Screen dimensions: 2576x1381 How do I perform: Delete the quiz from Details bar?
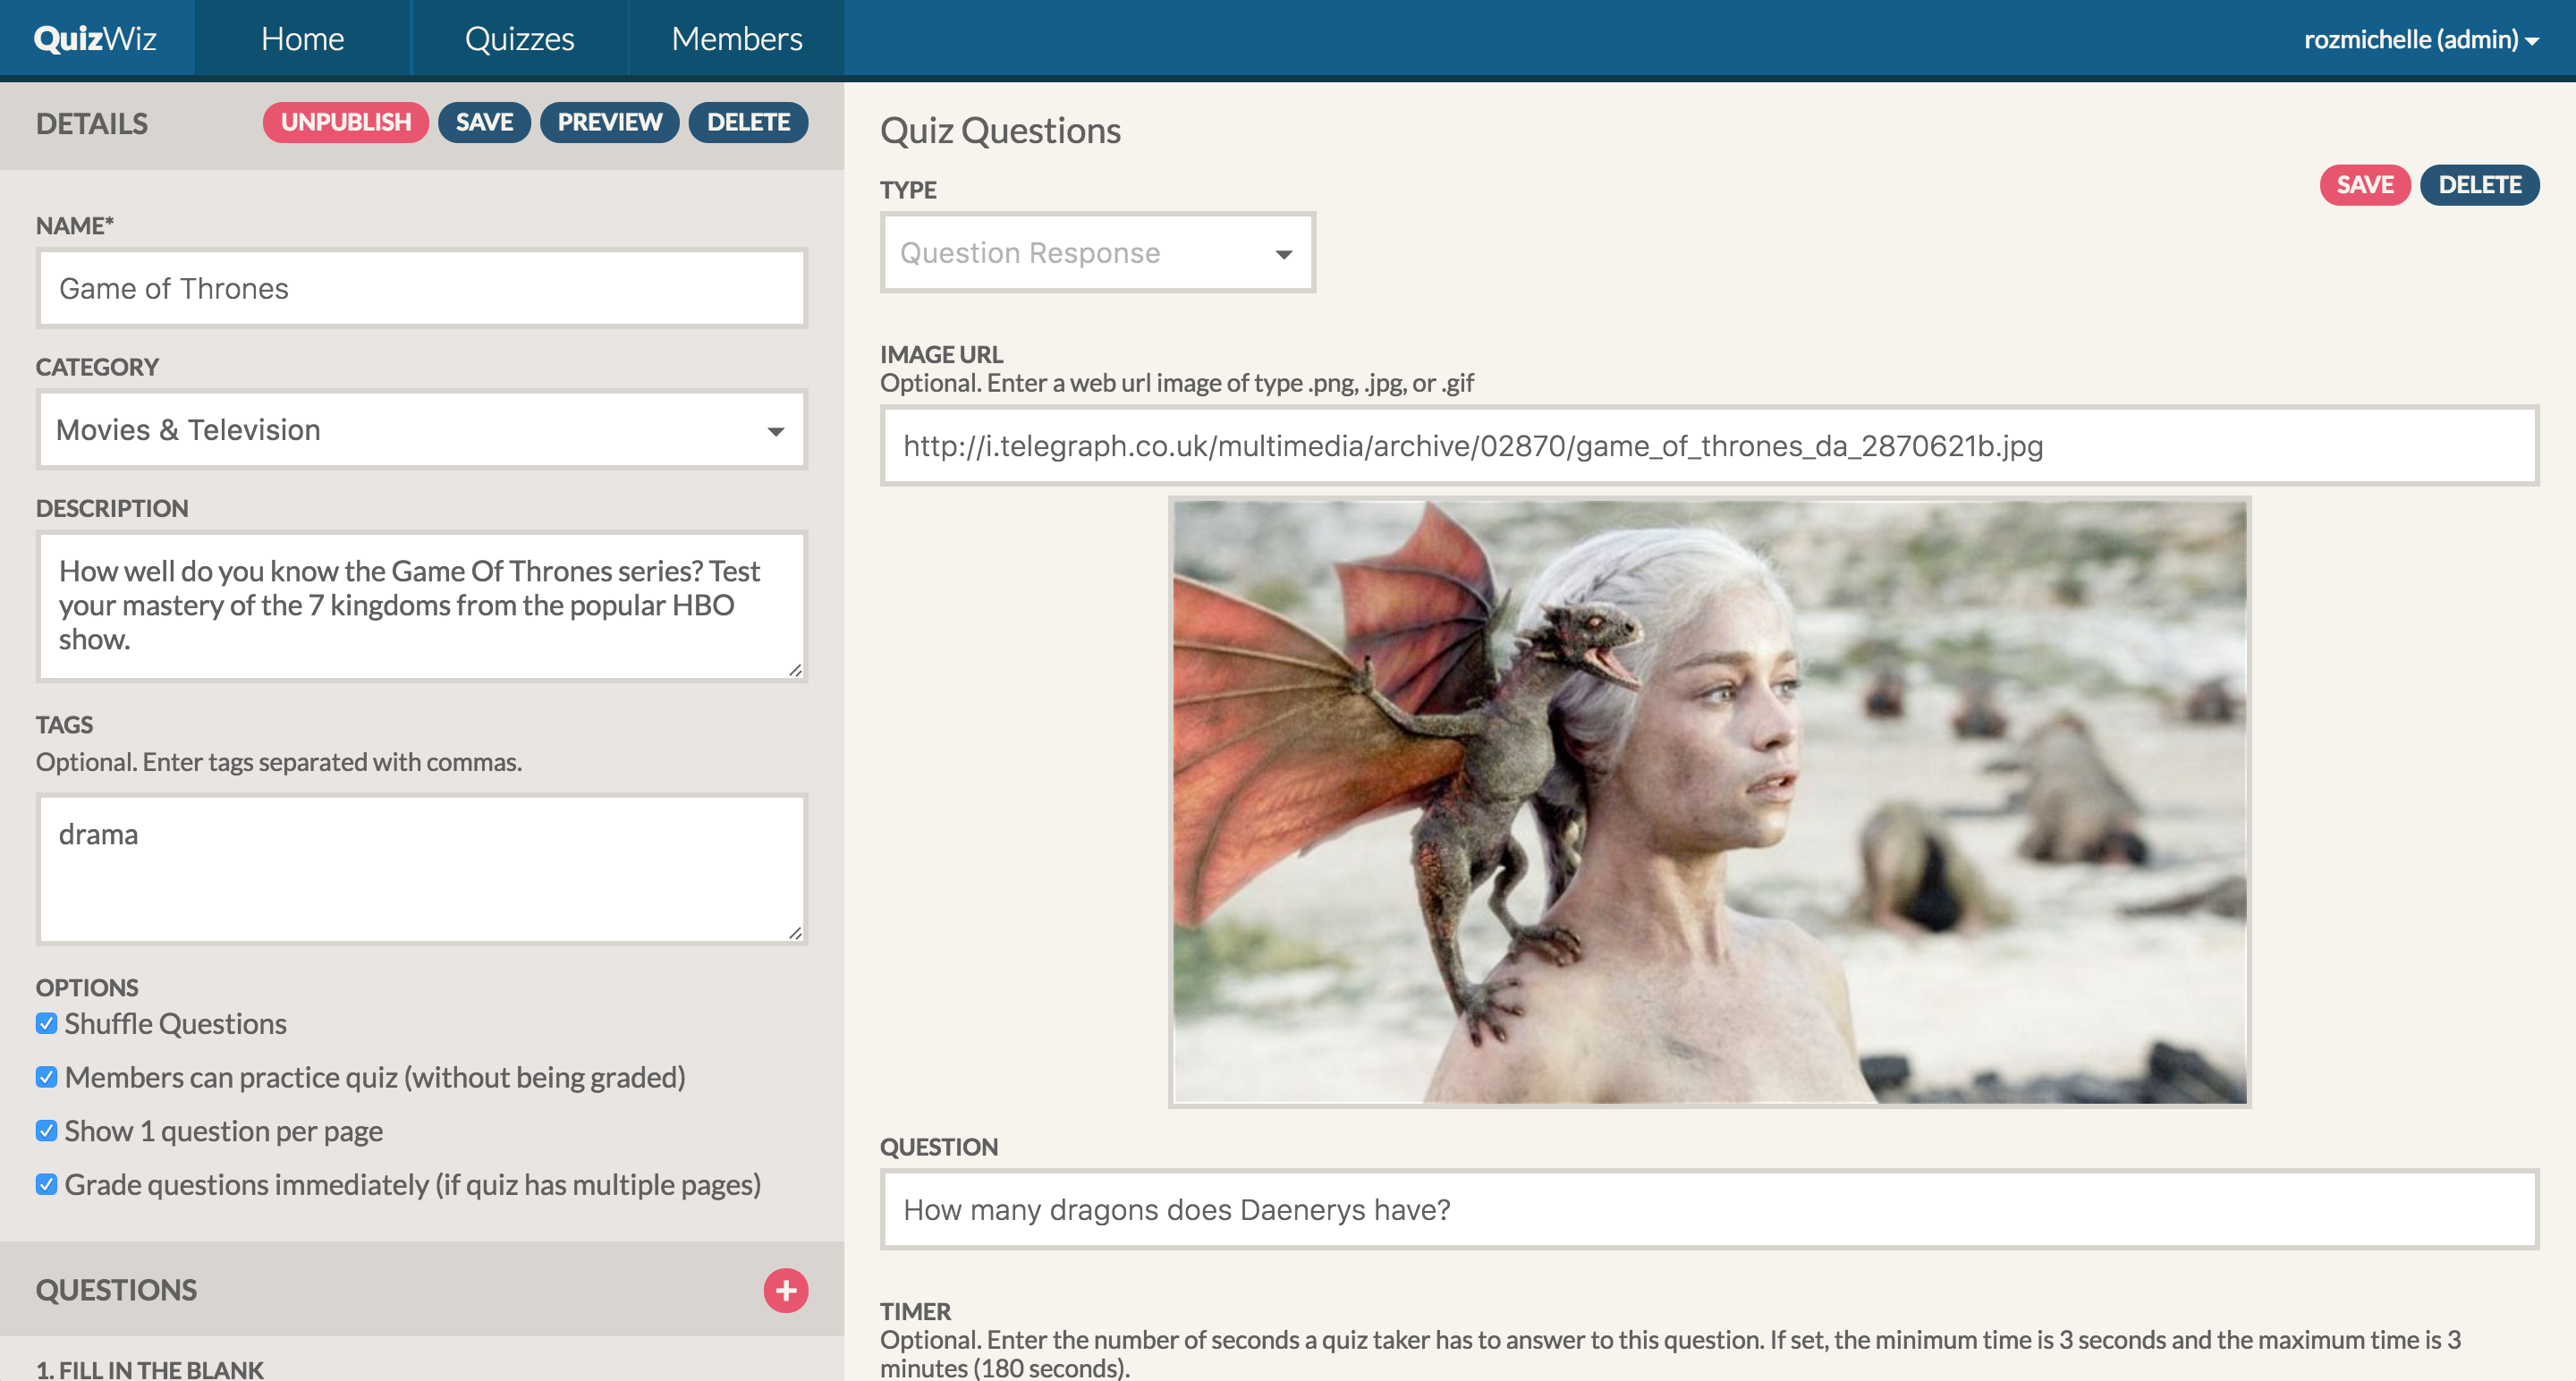point(748,122)
